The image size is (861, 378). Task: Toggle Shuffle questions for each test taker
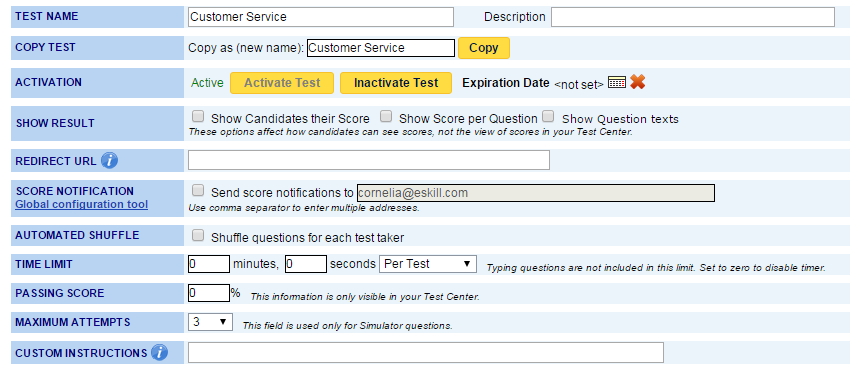coord(198,235)
